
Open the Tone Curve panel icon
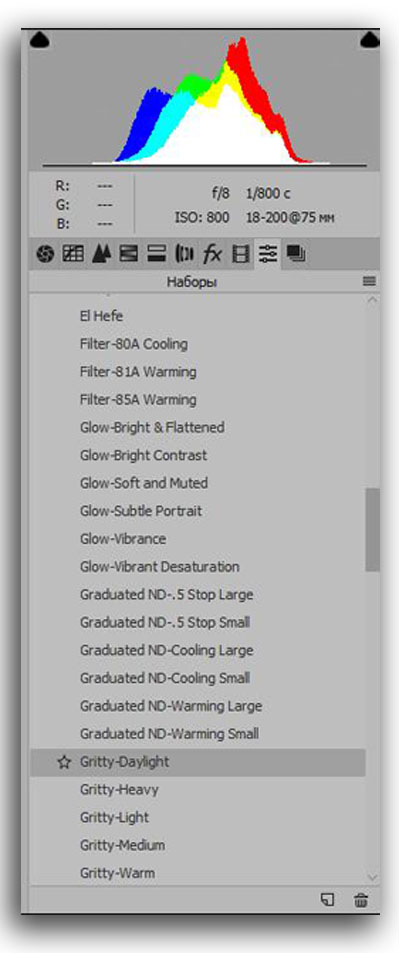tap(73, 254)
